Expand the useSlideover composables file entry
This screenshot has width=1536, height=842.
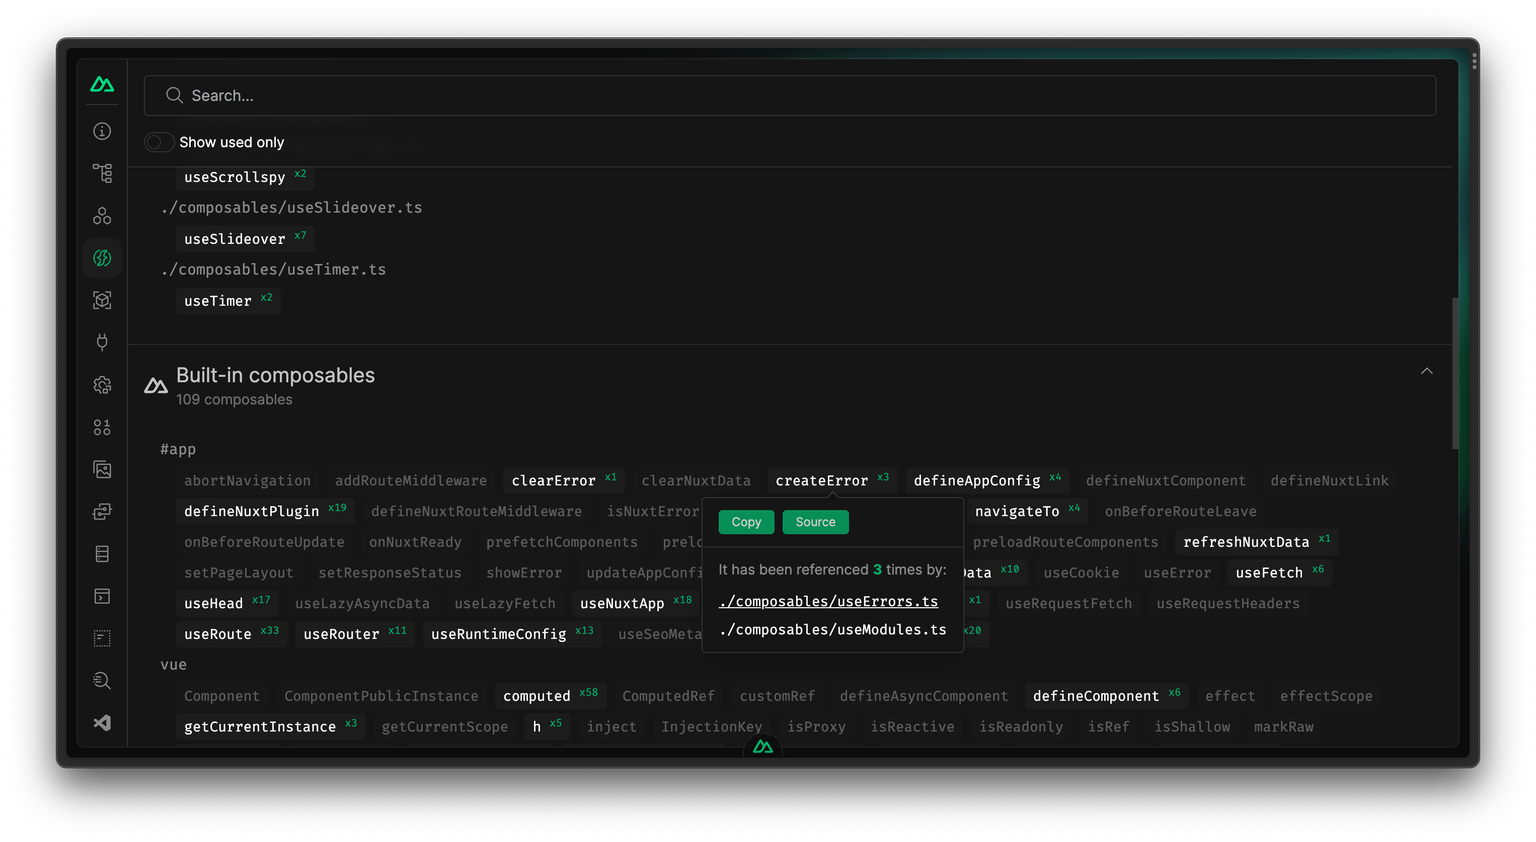[292, 207]
